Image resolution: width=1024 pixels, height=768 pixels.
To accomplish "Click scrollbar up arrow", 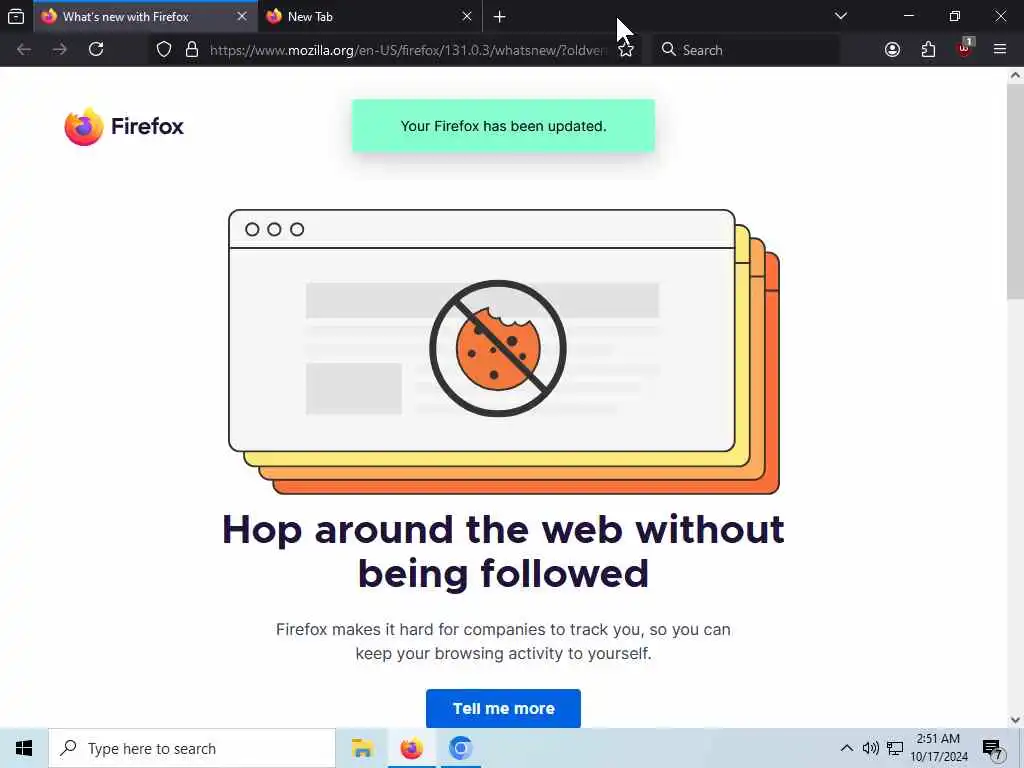I will 1015,76.
